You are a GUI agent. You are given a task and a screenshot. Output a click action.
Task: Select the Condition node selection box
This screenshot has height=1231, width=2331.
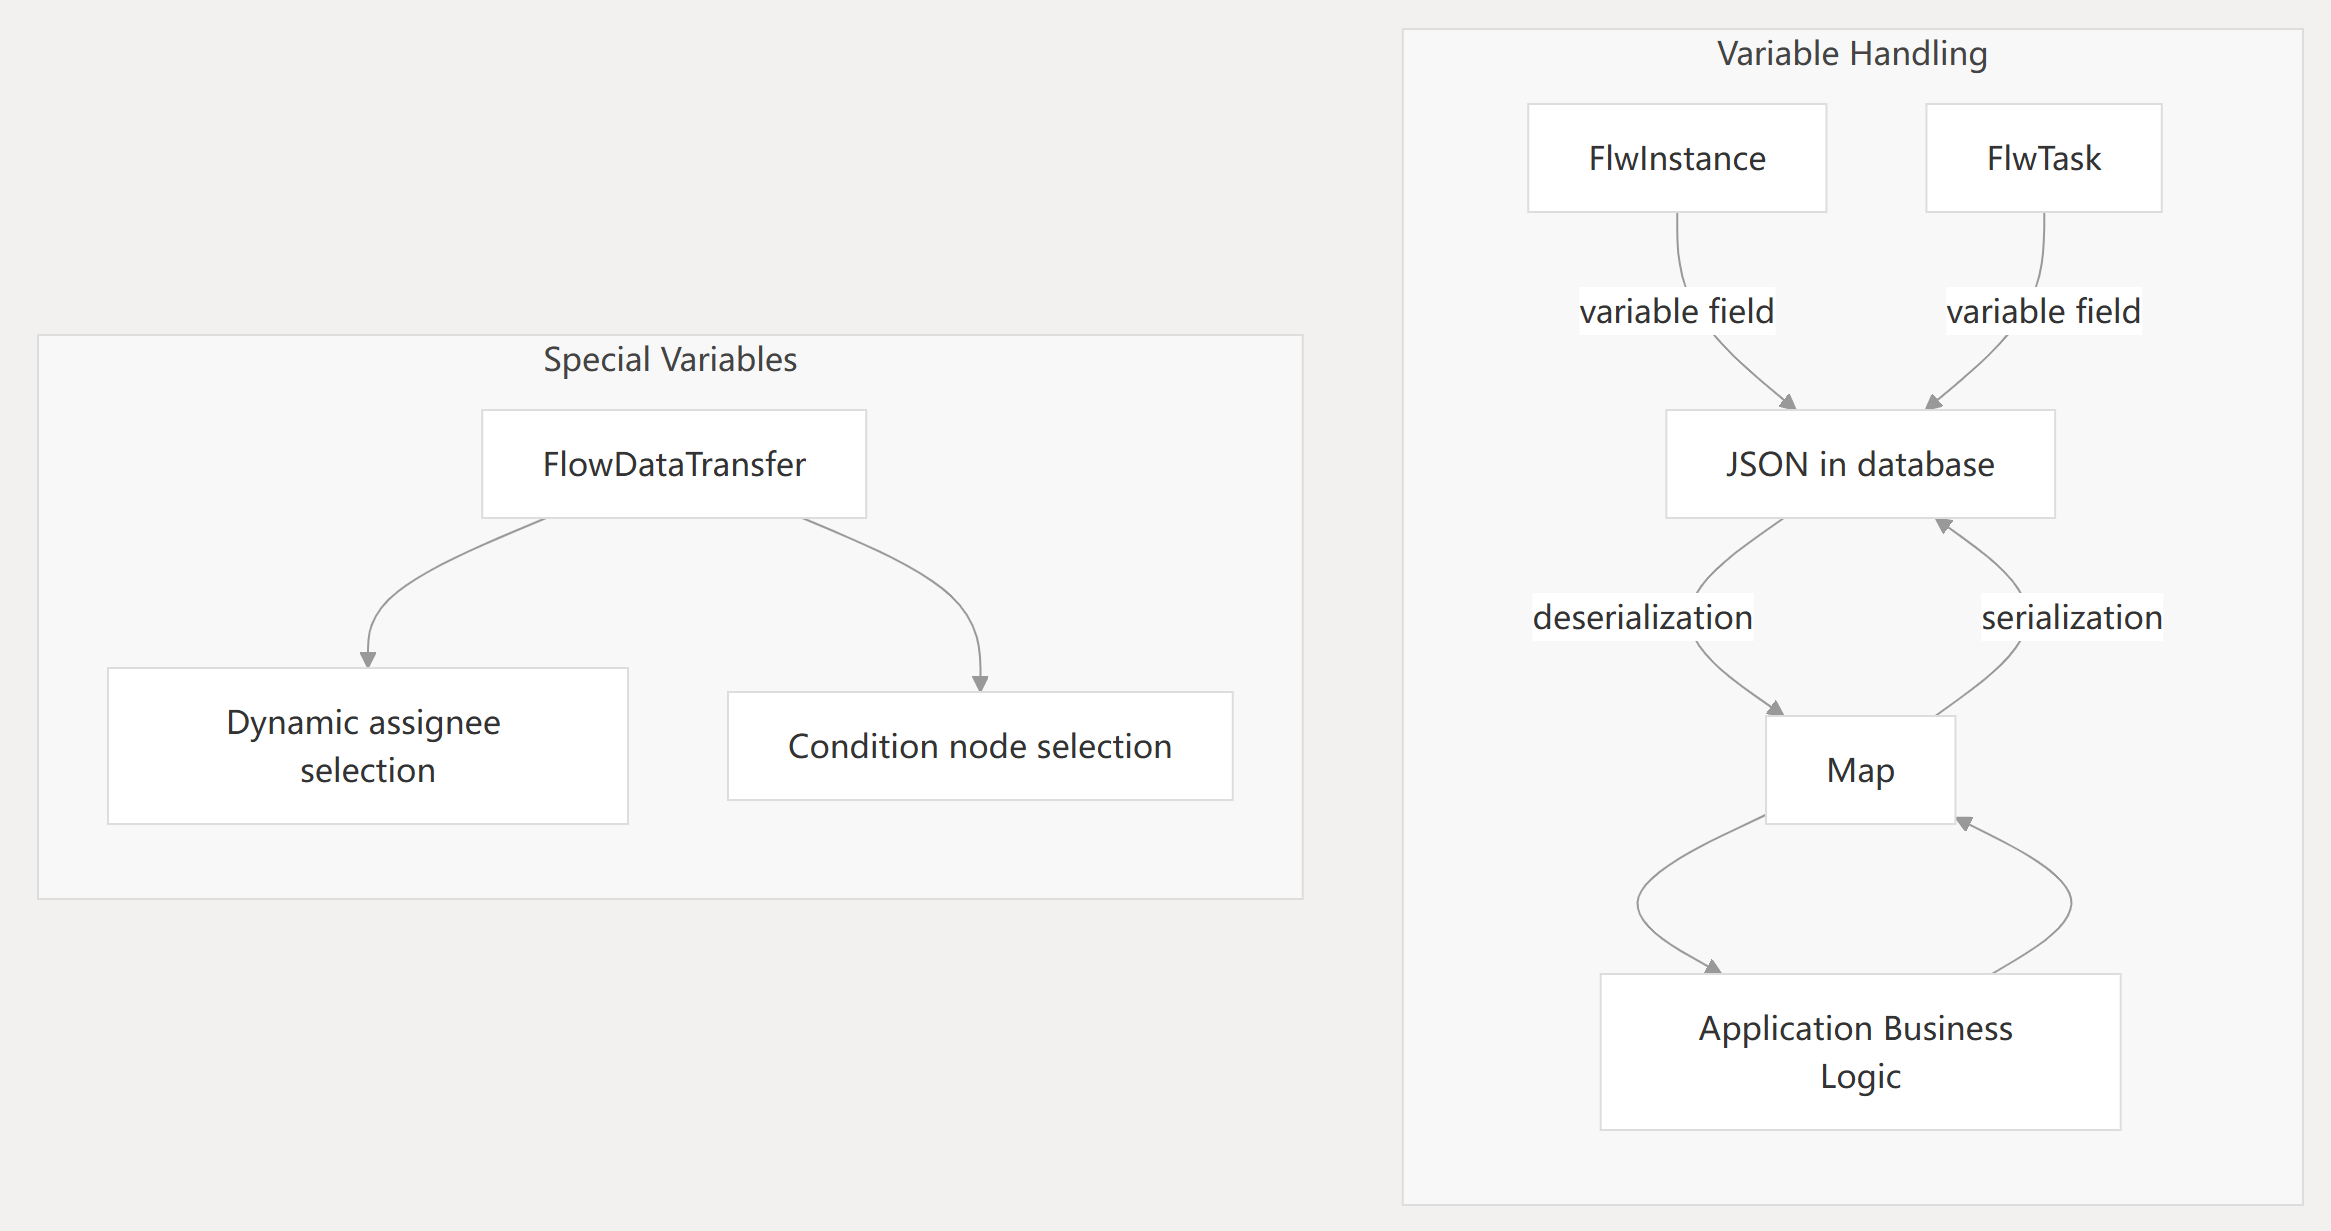[x=979, y=746]
